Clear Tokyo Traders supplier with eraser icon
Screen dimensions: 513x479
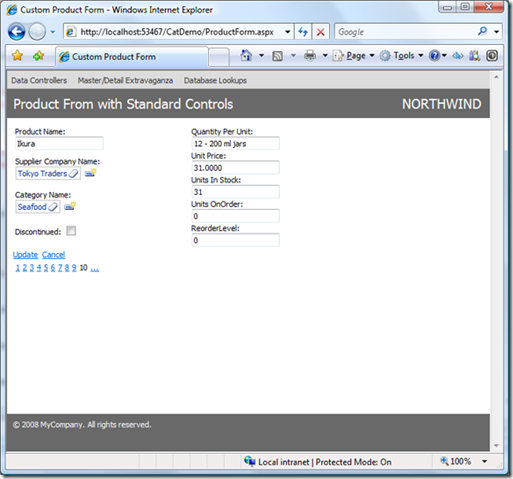click(73, 173)
